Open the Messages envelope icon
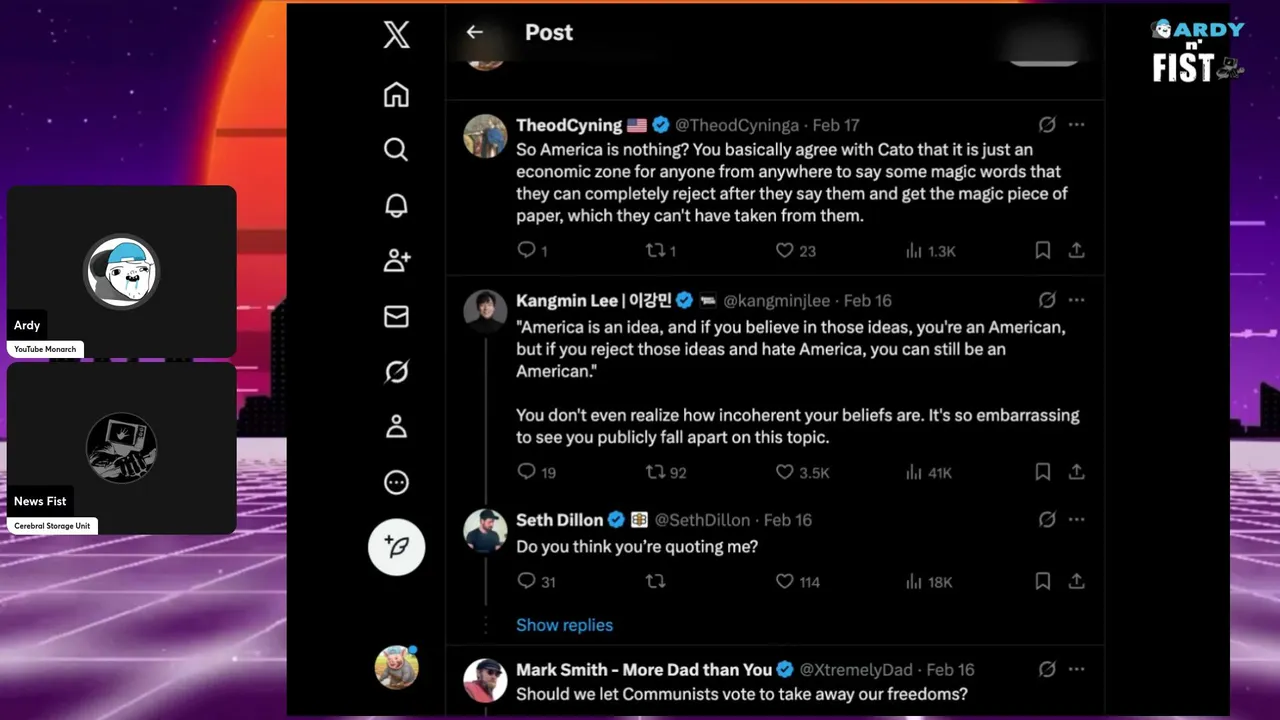The image size is (1280, 720). click(x=396, y=316)
